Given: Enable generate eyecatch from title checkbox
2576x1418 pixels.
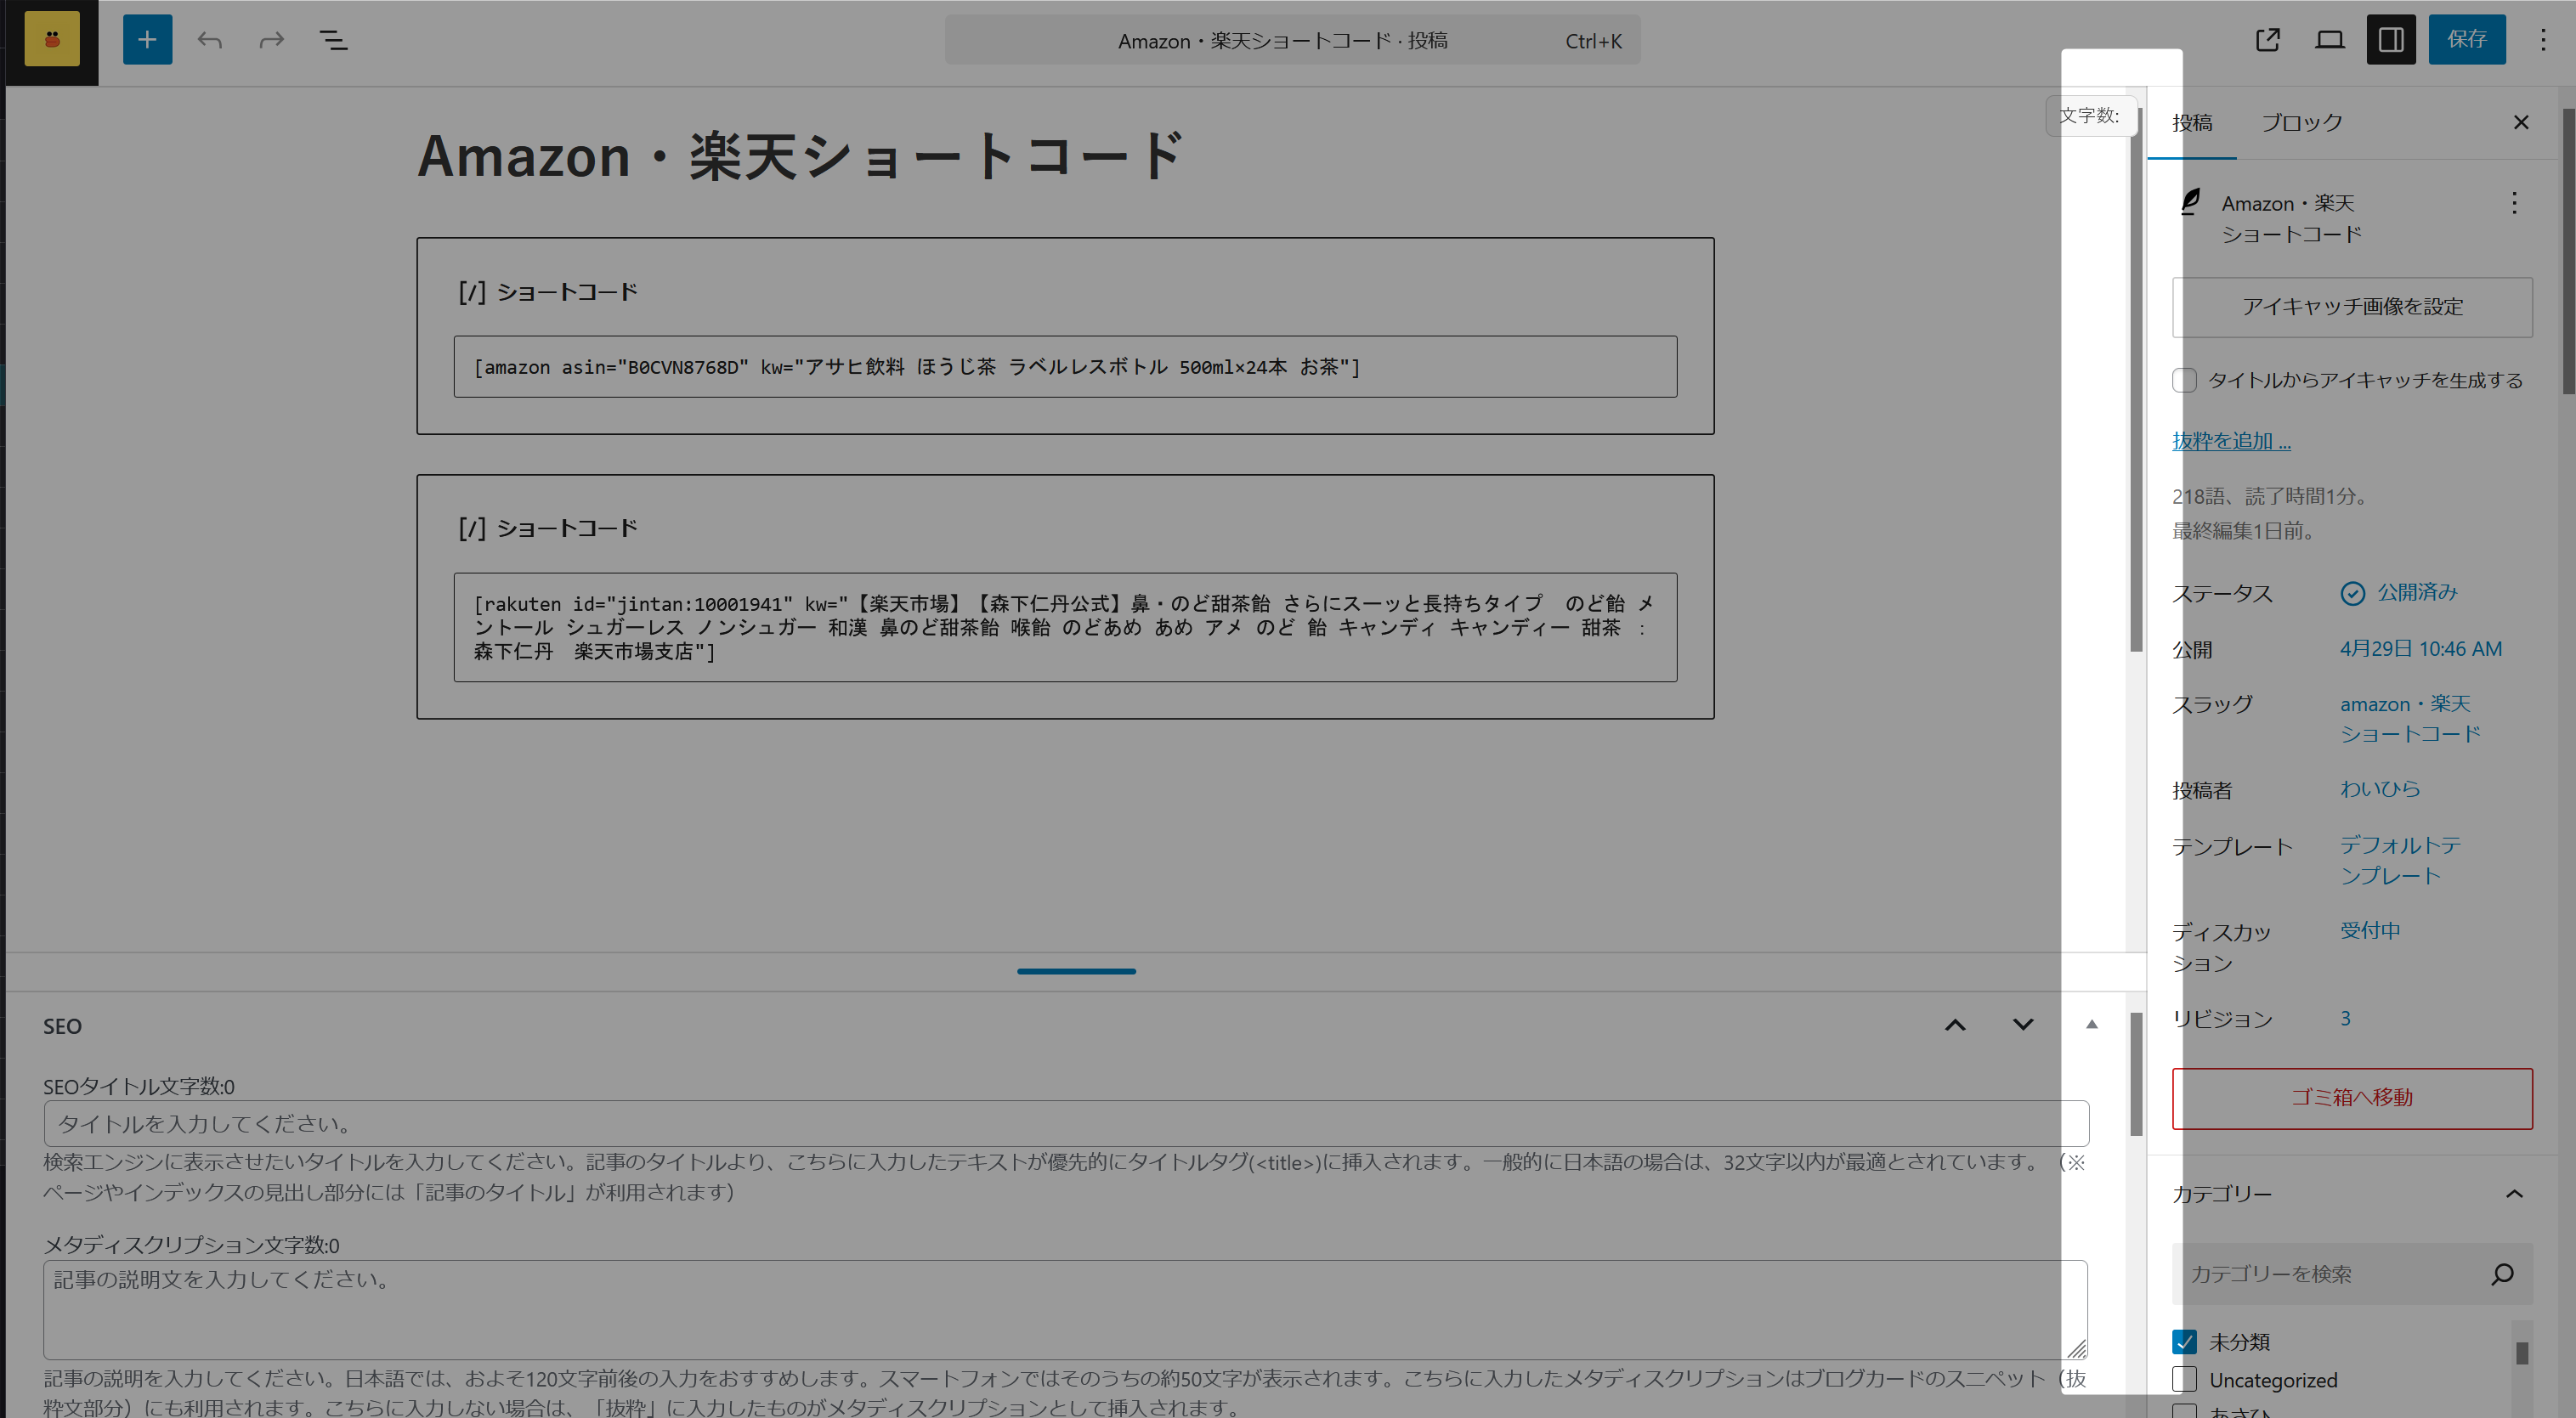Looking at the screenshot, I should (x=2184, y=380).
